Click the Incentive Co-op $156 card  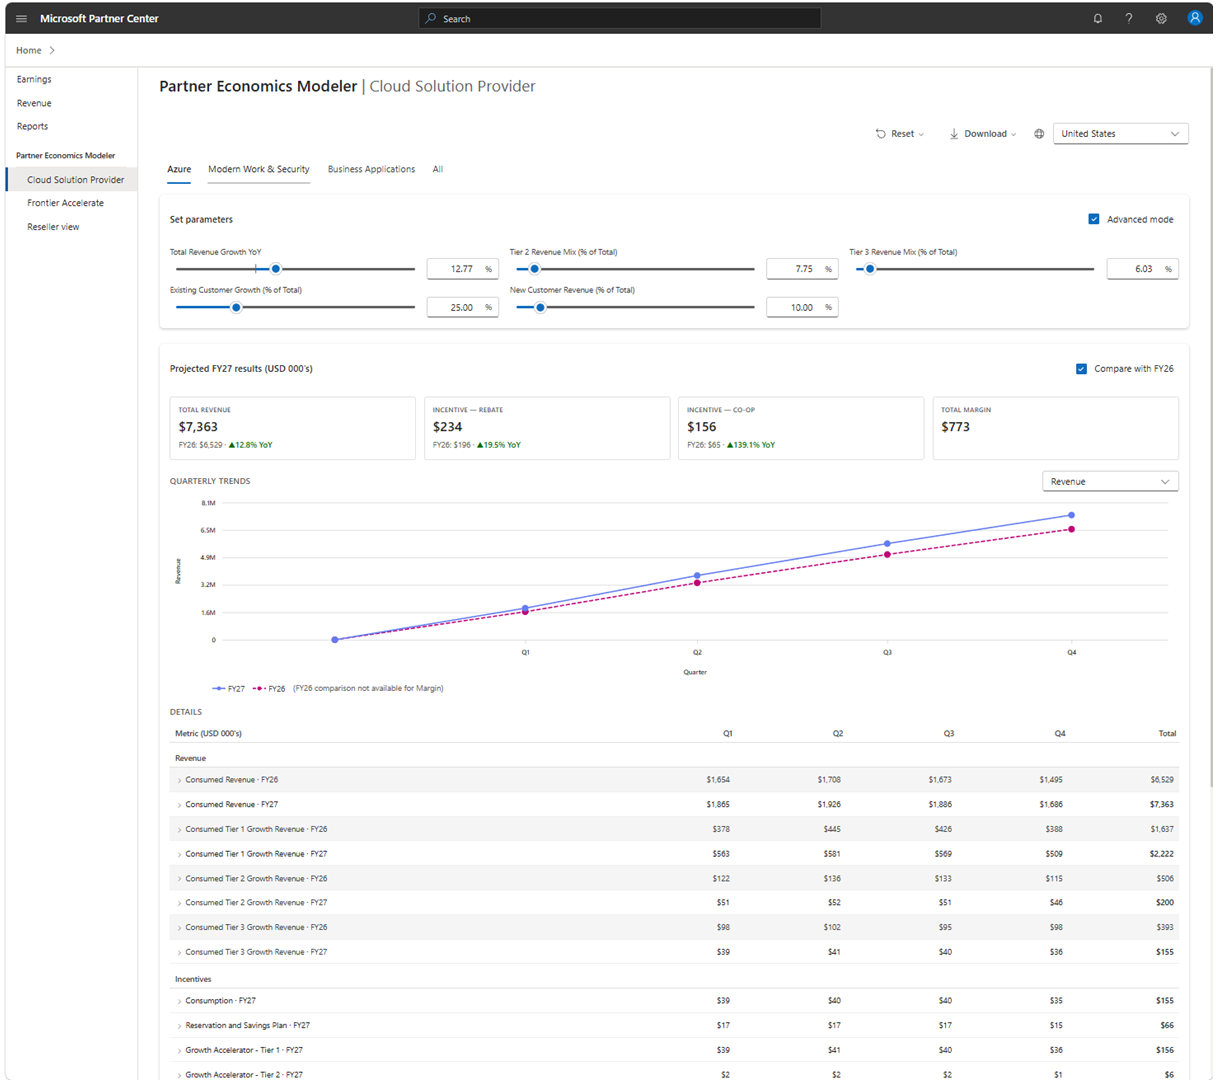(x=801, y=428)
